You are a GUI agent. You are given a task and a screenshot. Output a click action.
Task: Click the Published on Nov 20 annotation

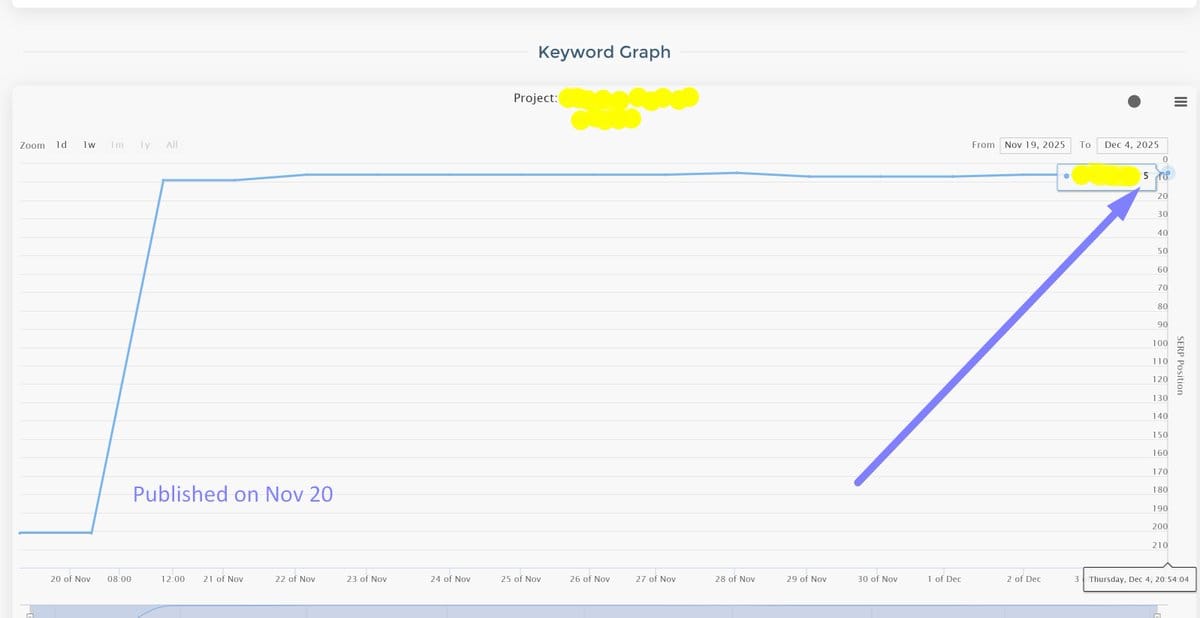tap(232, 494)
